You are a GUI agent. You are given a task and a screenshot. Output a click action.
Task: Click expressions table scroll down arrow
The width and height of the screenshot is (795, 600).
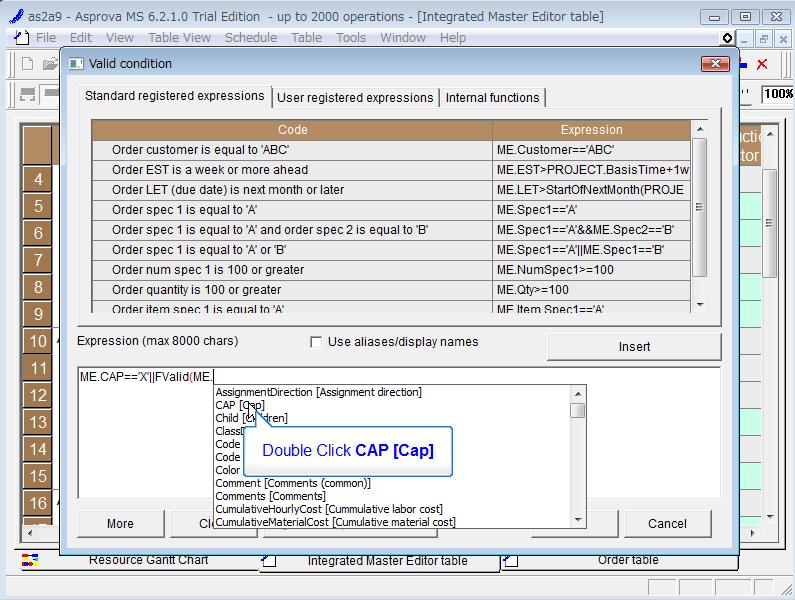pos(700,305)
